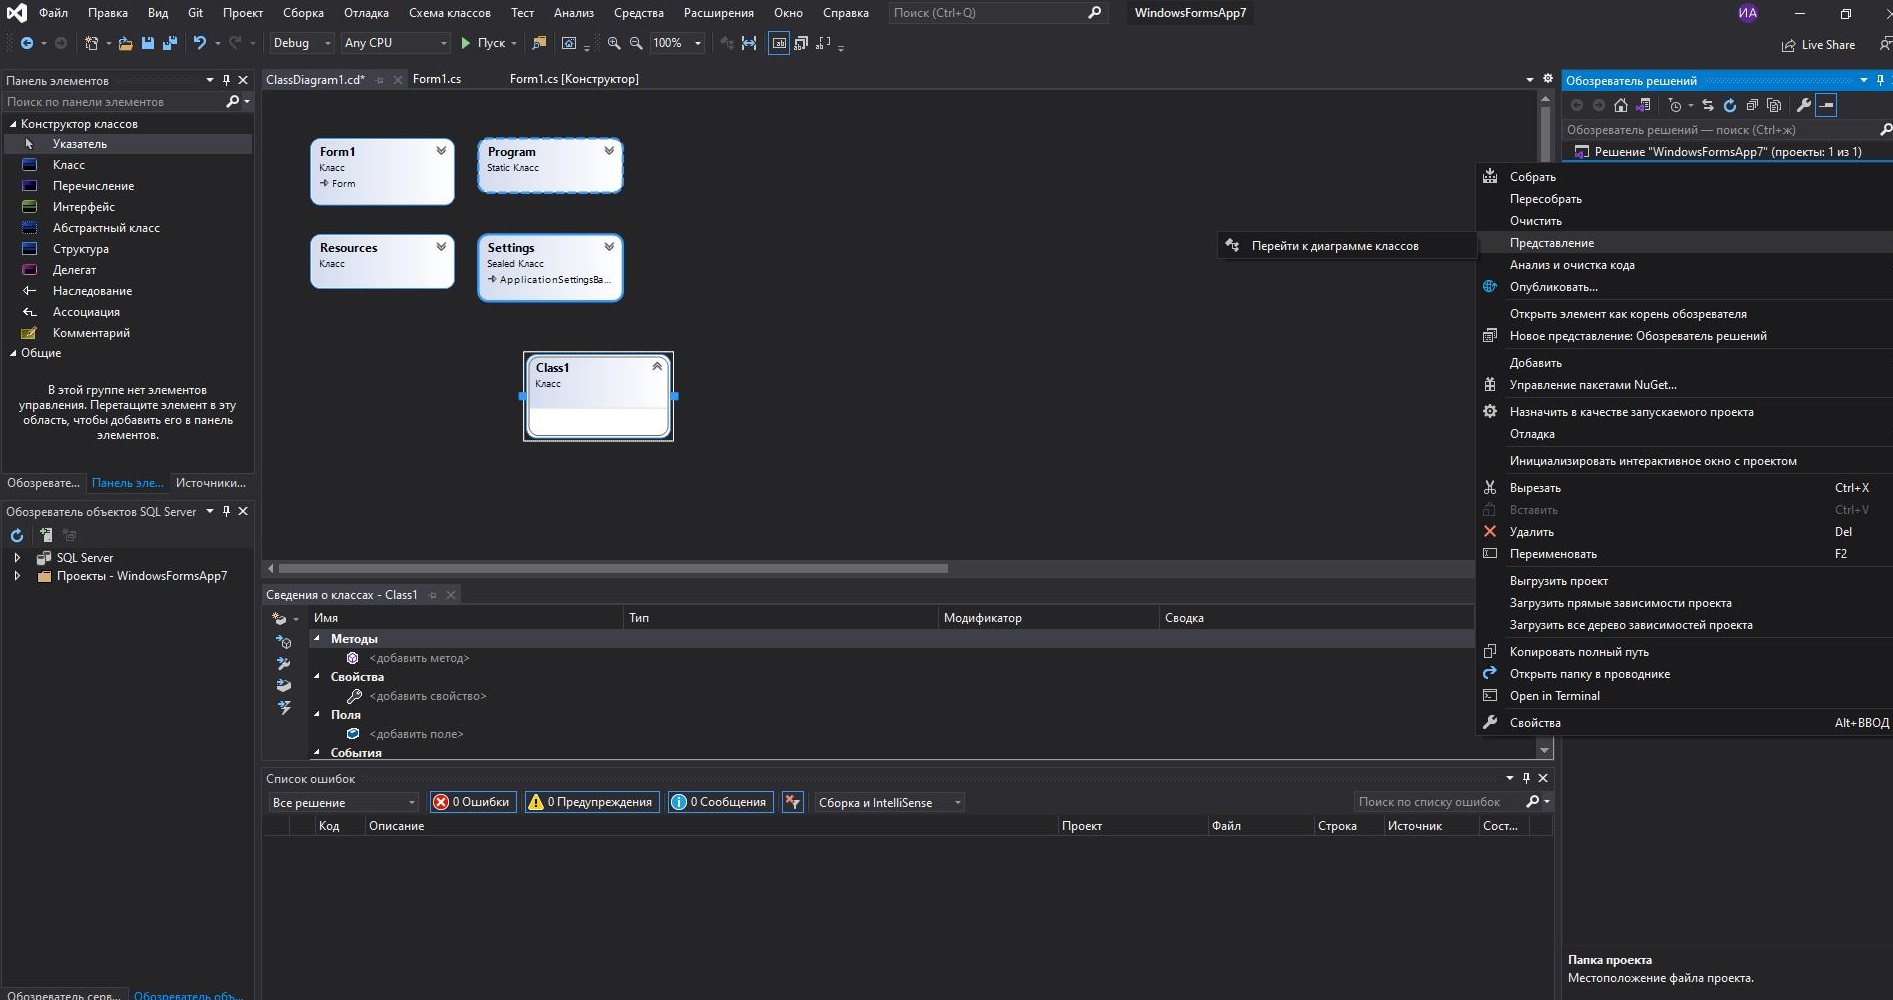Collapse the Class1 shape chevron
This screenshot has height=1000, width=1893.
657,366
